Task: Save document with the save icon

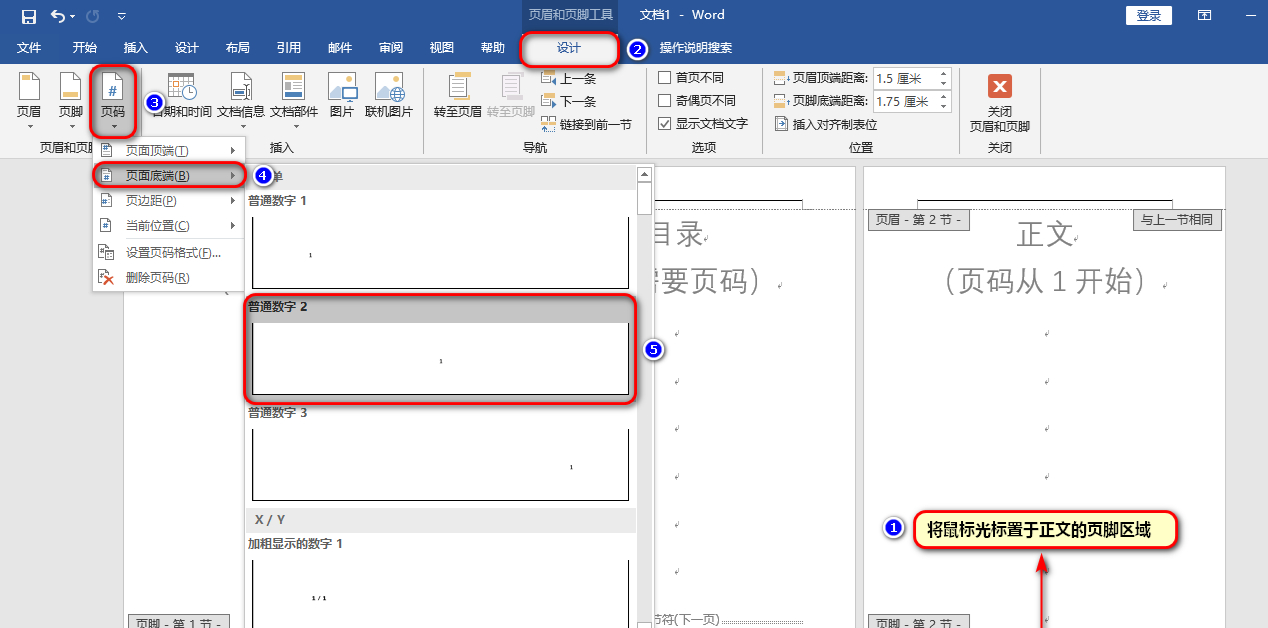Action: (29, 16)
